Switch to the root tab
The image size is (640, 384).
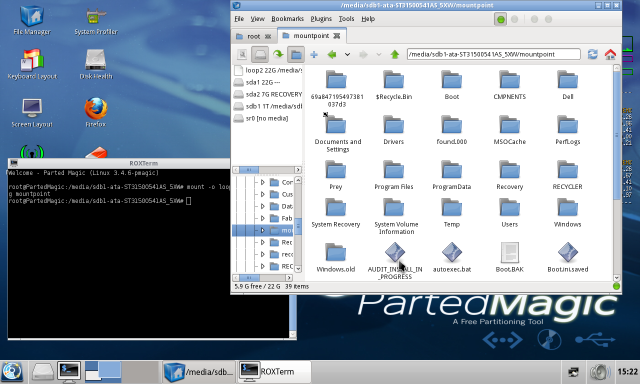[x=253, y=36]
